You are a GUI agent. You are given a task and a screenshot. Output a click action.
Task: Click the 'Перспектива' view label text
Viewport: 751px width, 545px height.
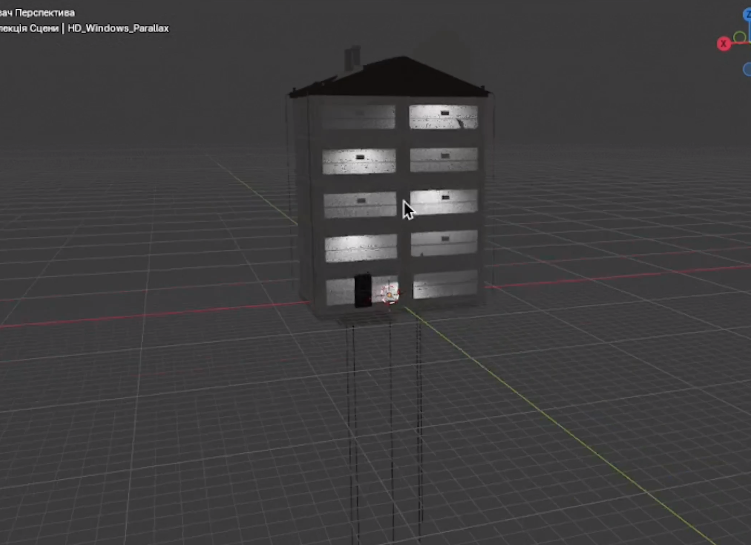point(45,13)
